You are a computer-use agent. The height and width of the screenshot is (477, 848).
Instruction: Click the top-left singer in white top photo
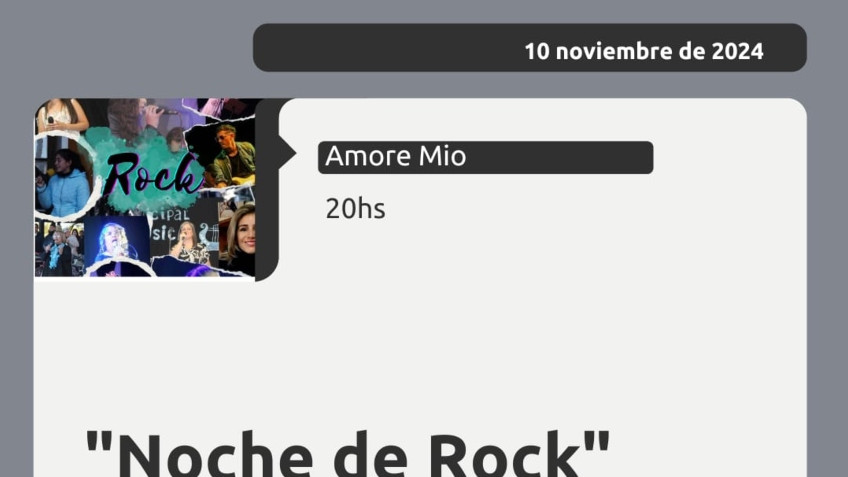(x=61, y=116)
